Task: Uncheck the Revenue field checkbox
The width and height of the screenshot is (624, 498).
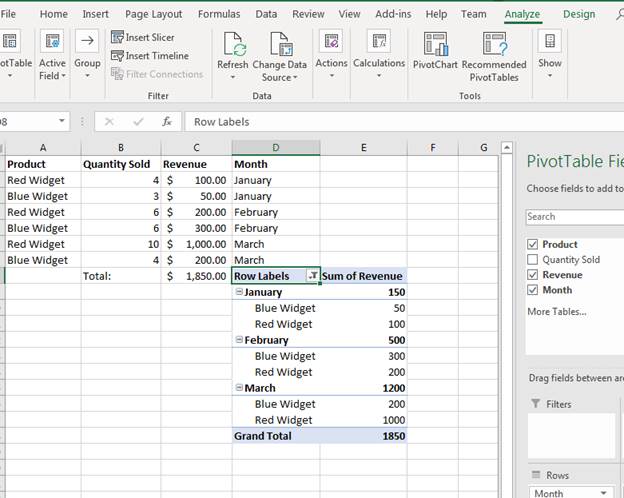Action: (532, 275)
